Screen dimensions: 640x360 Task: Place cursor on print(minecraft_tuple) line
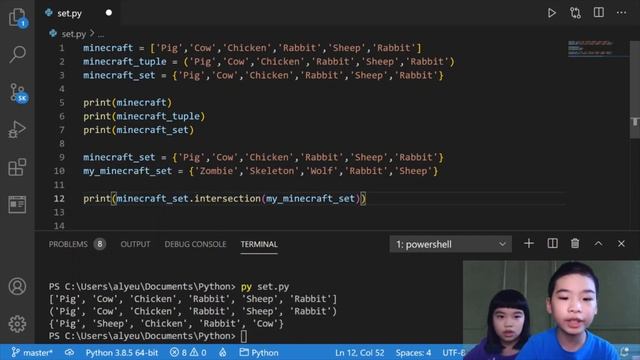point(144,116)
